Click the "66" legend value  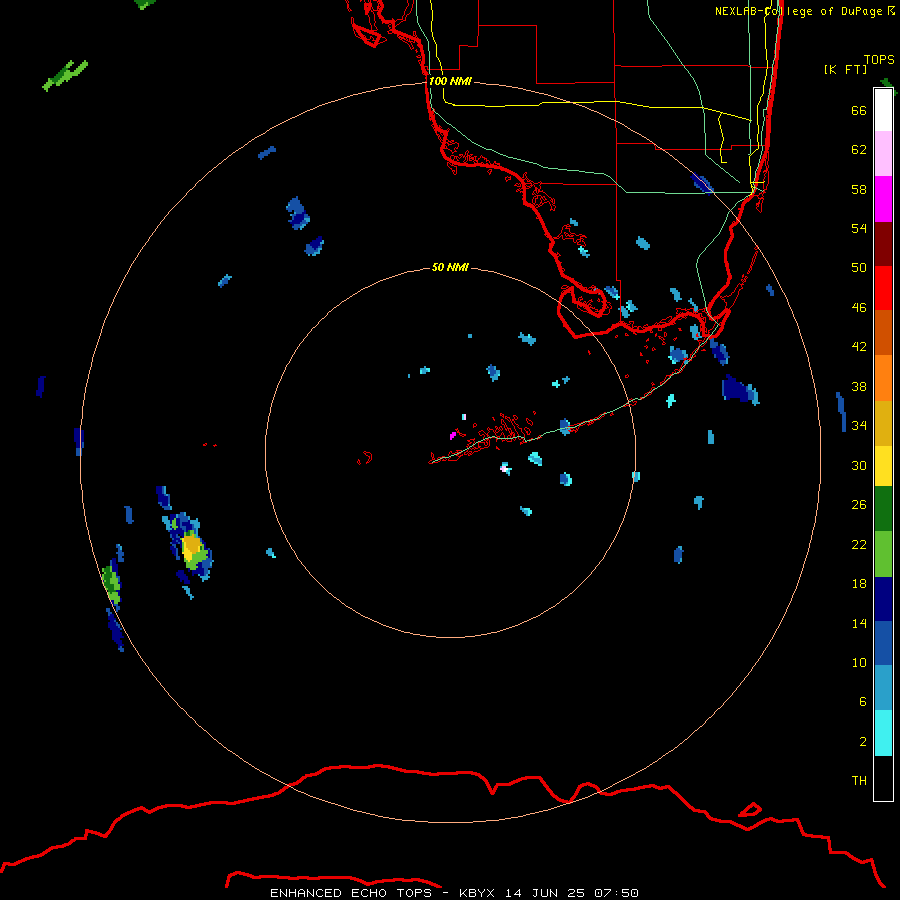click(x=859, y=110)
